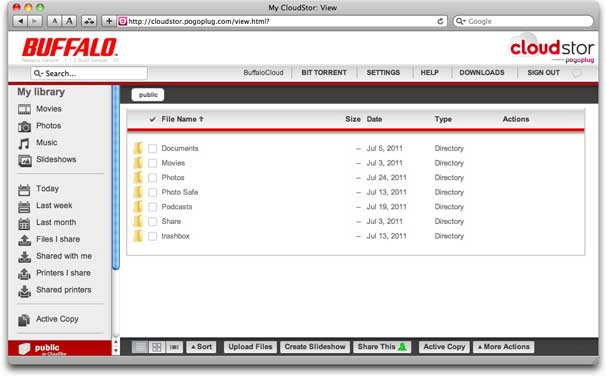The width and height of the screenshot is (606, 377).
Task: Check the Photos folder checkbox
Action: (153, 178)
